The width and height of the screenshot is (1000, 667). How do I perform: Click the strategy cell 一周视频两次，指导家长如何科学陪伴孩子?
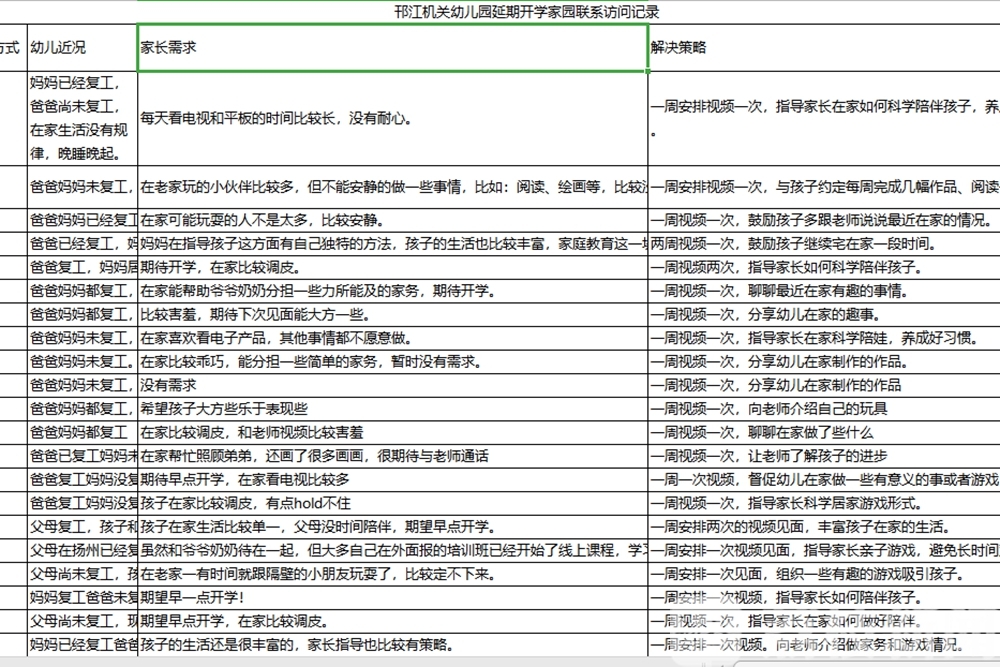pos(800,266)
